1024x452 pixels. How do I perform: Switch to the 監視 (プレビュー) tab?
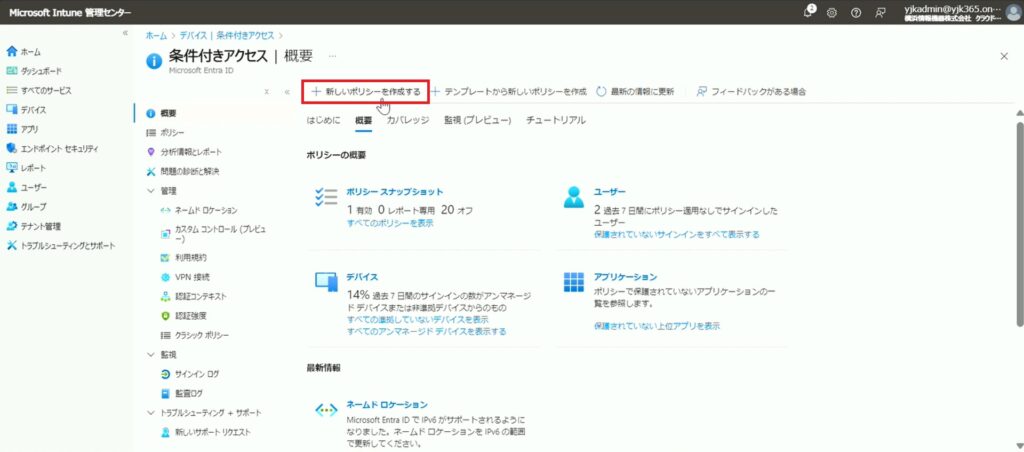[477, 120]
